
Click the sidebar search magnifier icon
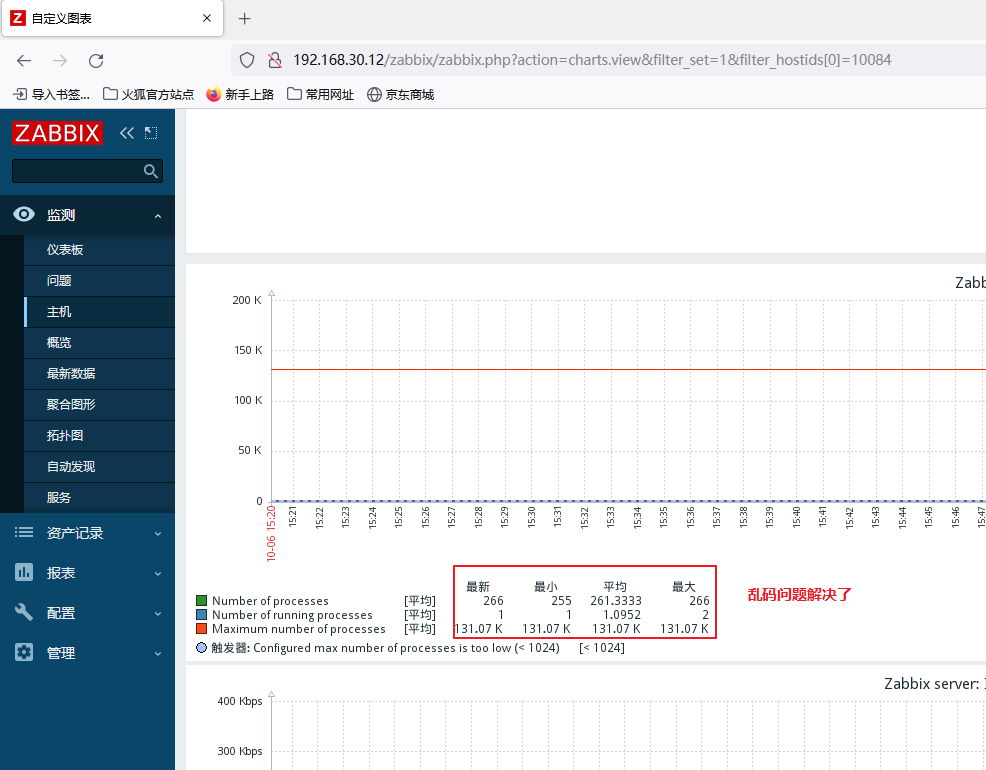pos(150,171)
